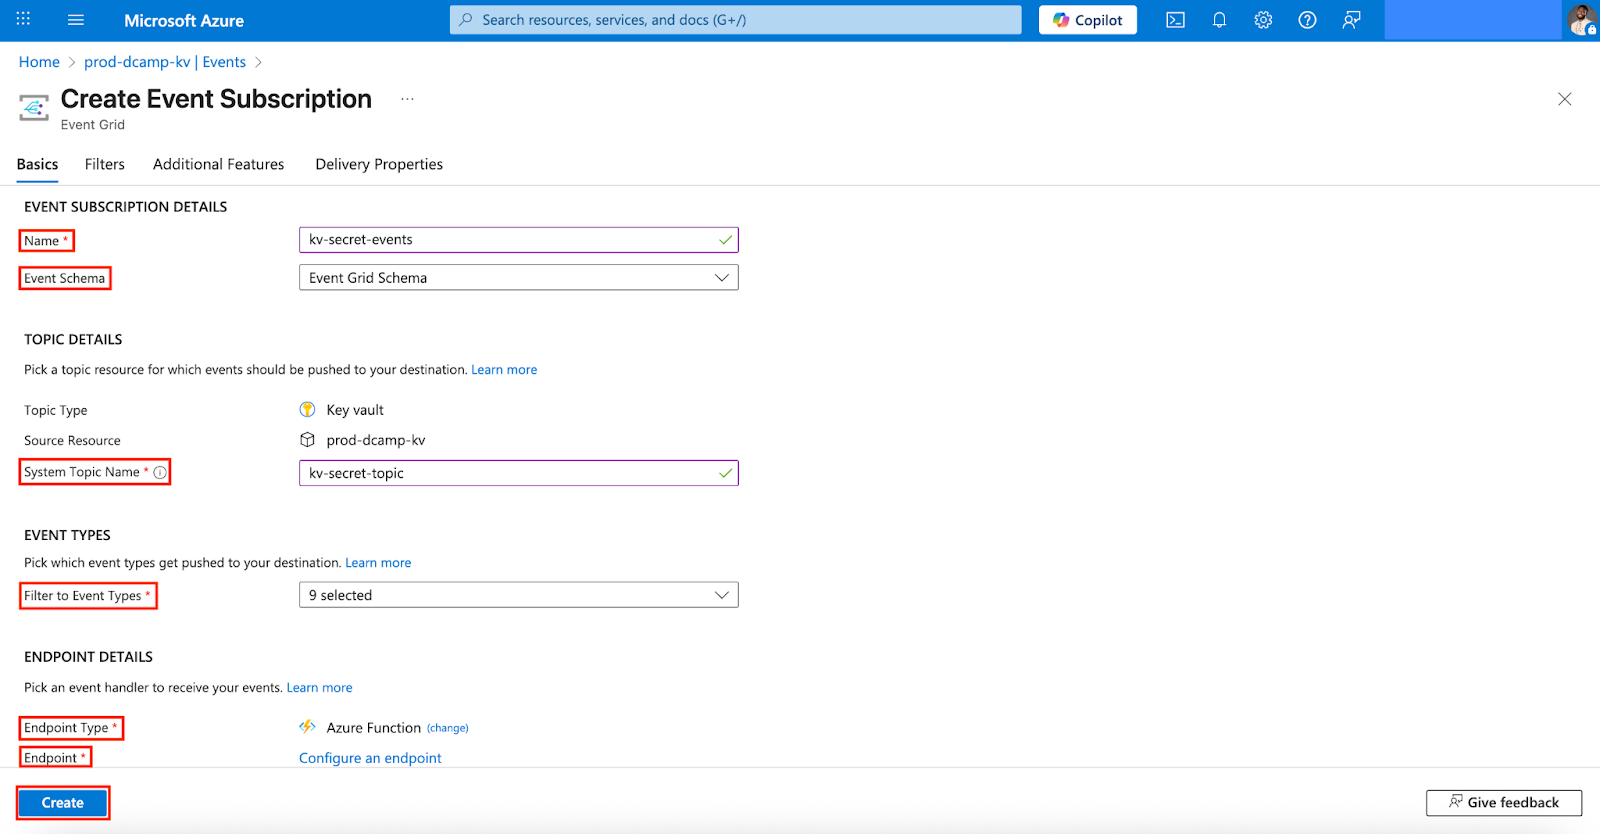The image size is (1600, 834).
Task: Close the Create Event Subscription blade
Action: [x=1564, y=99]
